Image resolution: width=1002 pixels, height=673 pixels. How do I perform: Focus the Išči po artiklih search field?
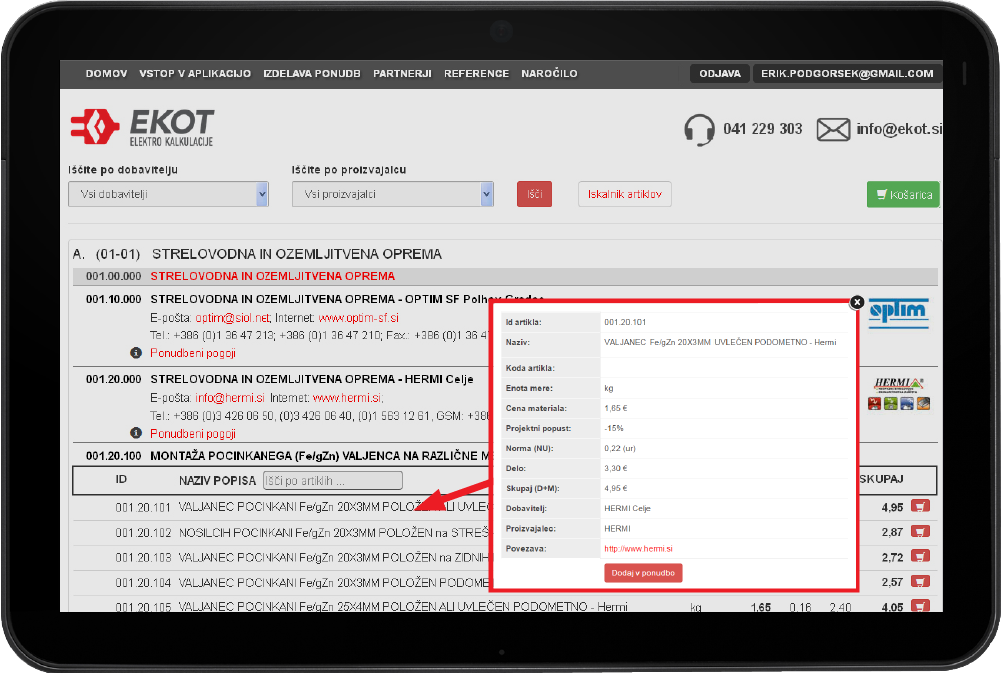pos(332,481)
